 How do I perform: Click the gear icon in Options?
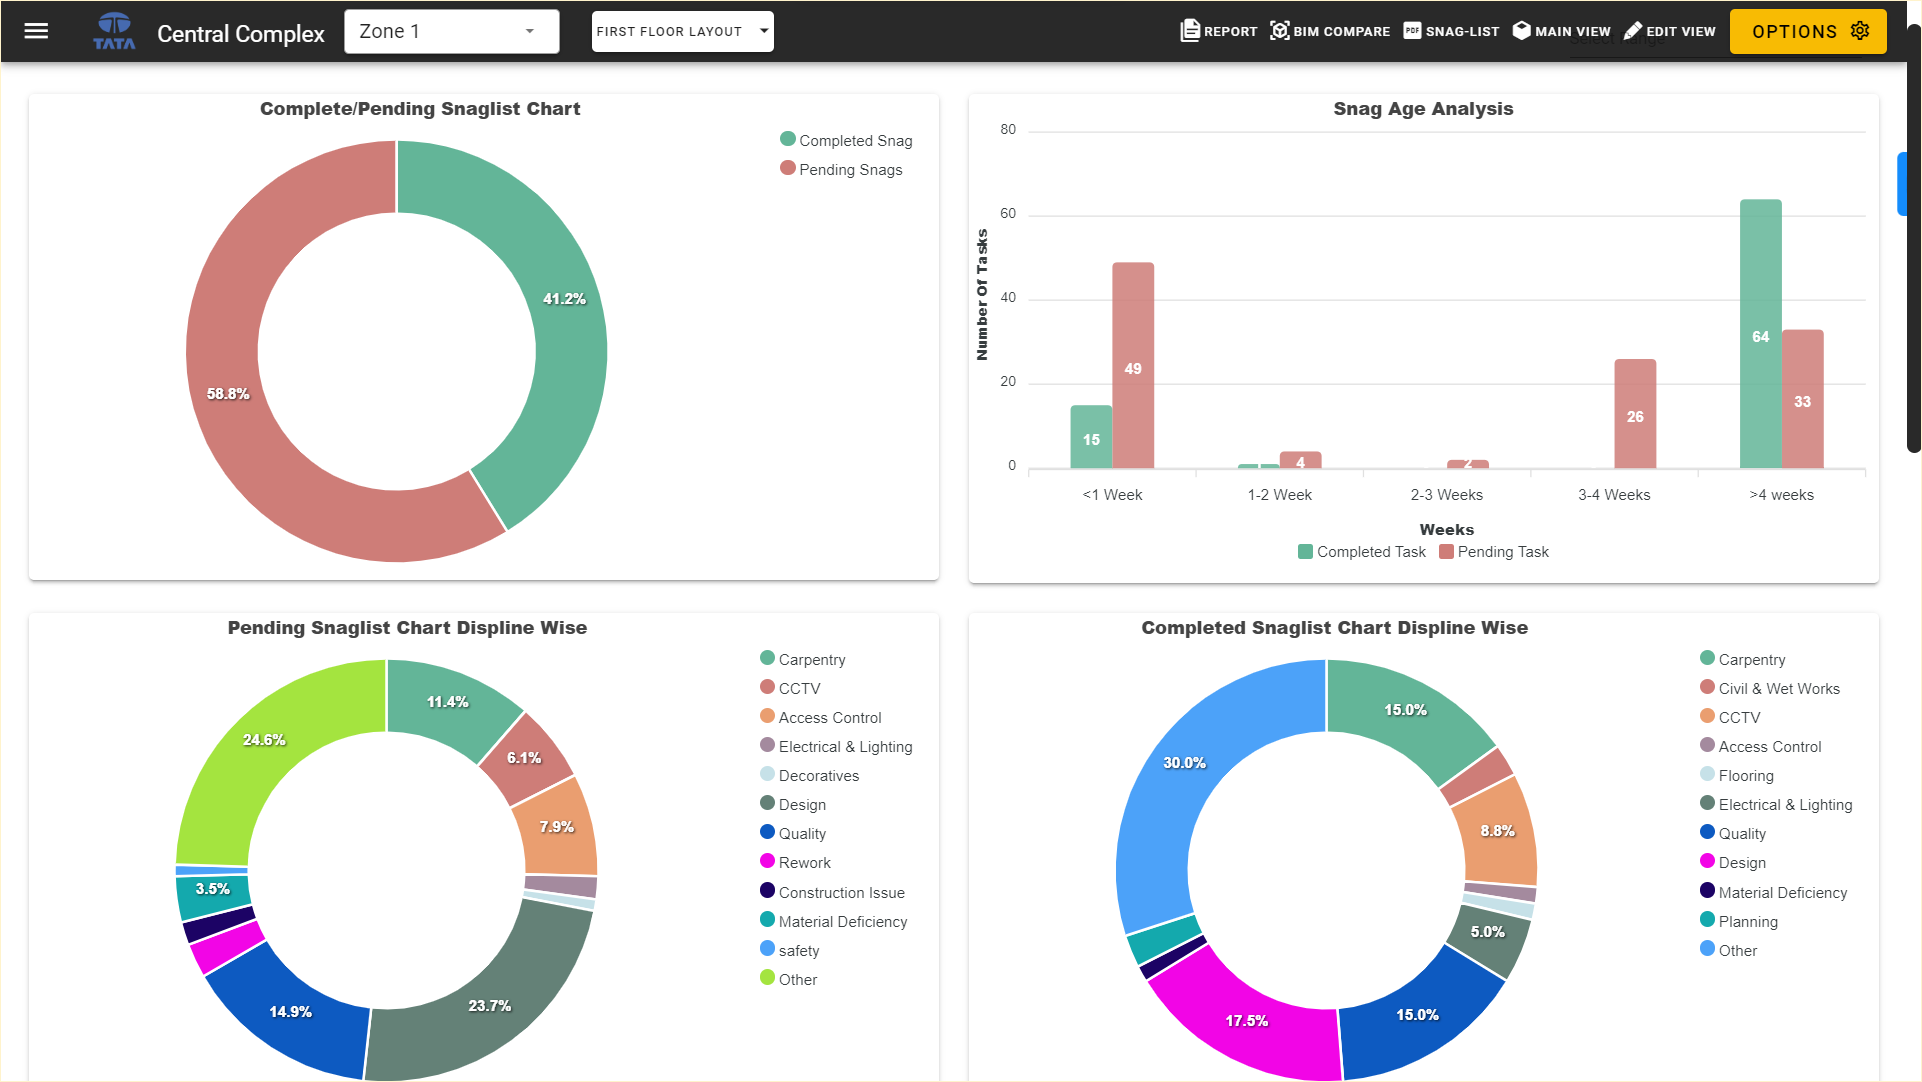pos(1860,31)
